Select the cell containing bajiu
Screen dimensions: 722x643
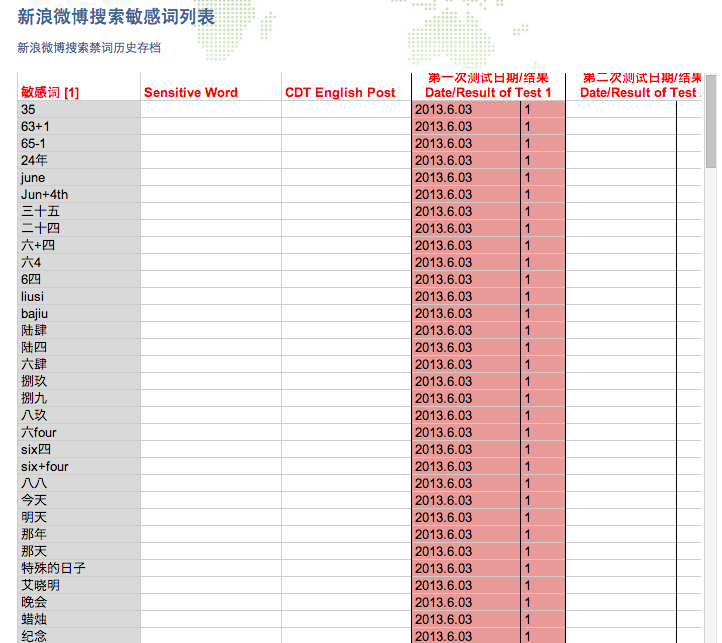tap(79, 314)
